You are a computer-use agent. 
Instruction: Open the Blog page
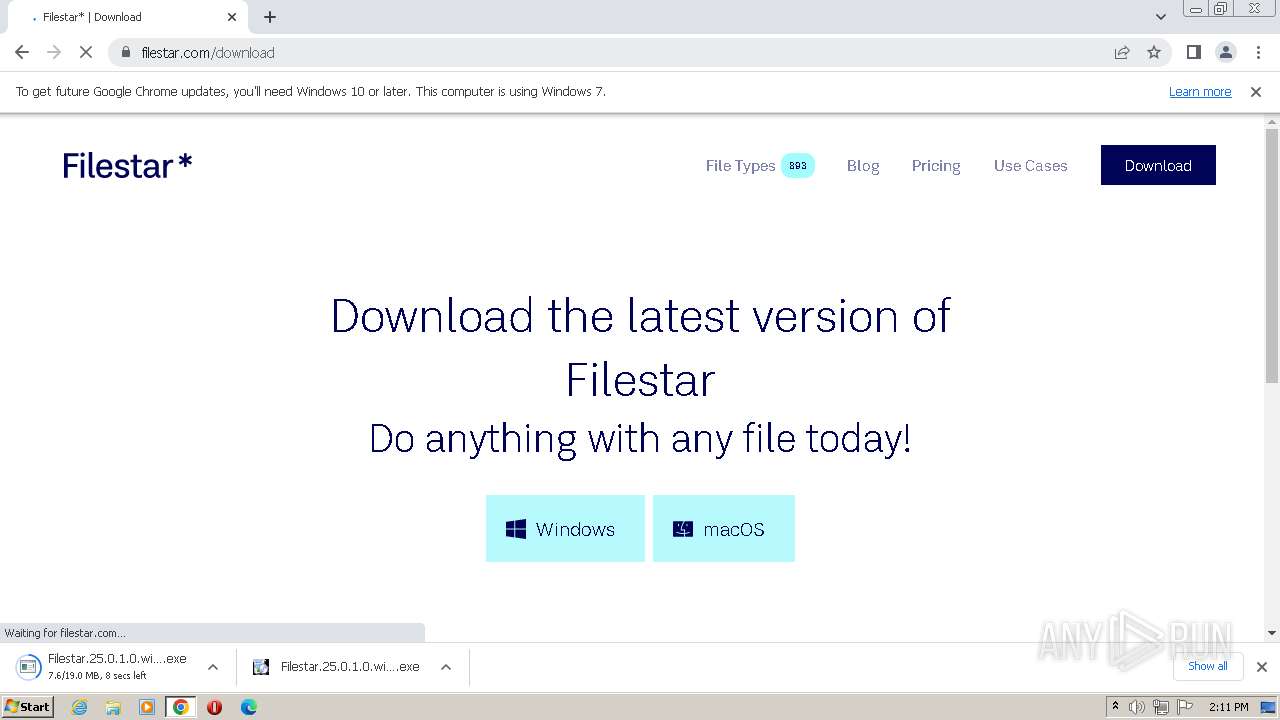point(863,166)
